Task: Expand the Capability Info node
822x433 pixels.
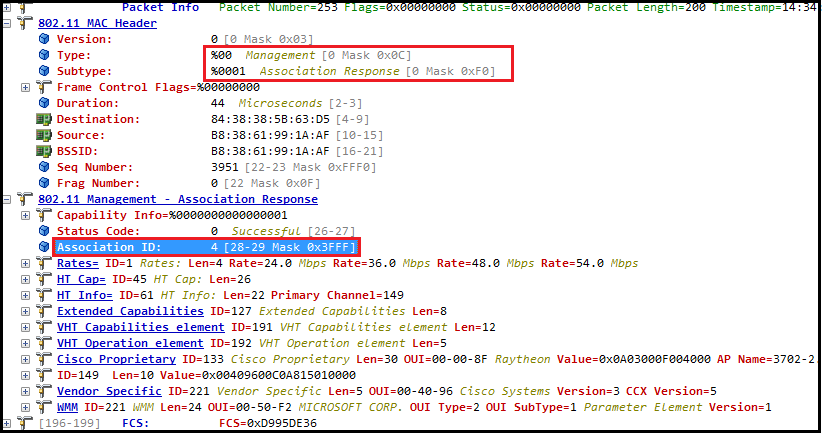Action: (26, 215)
